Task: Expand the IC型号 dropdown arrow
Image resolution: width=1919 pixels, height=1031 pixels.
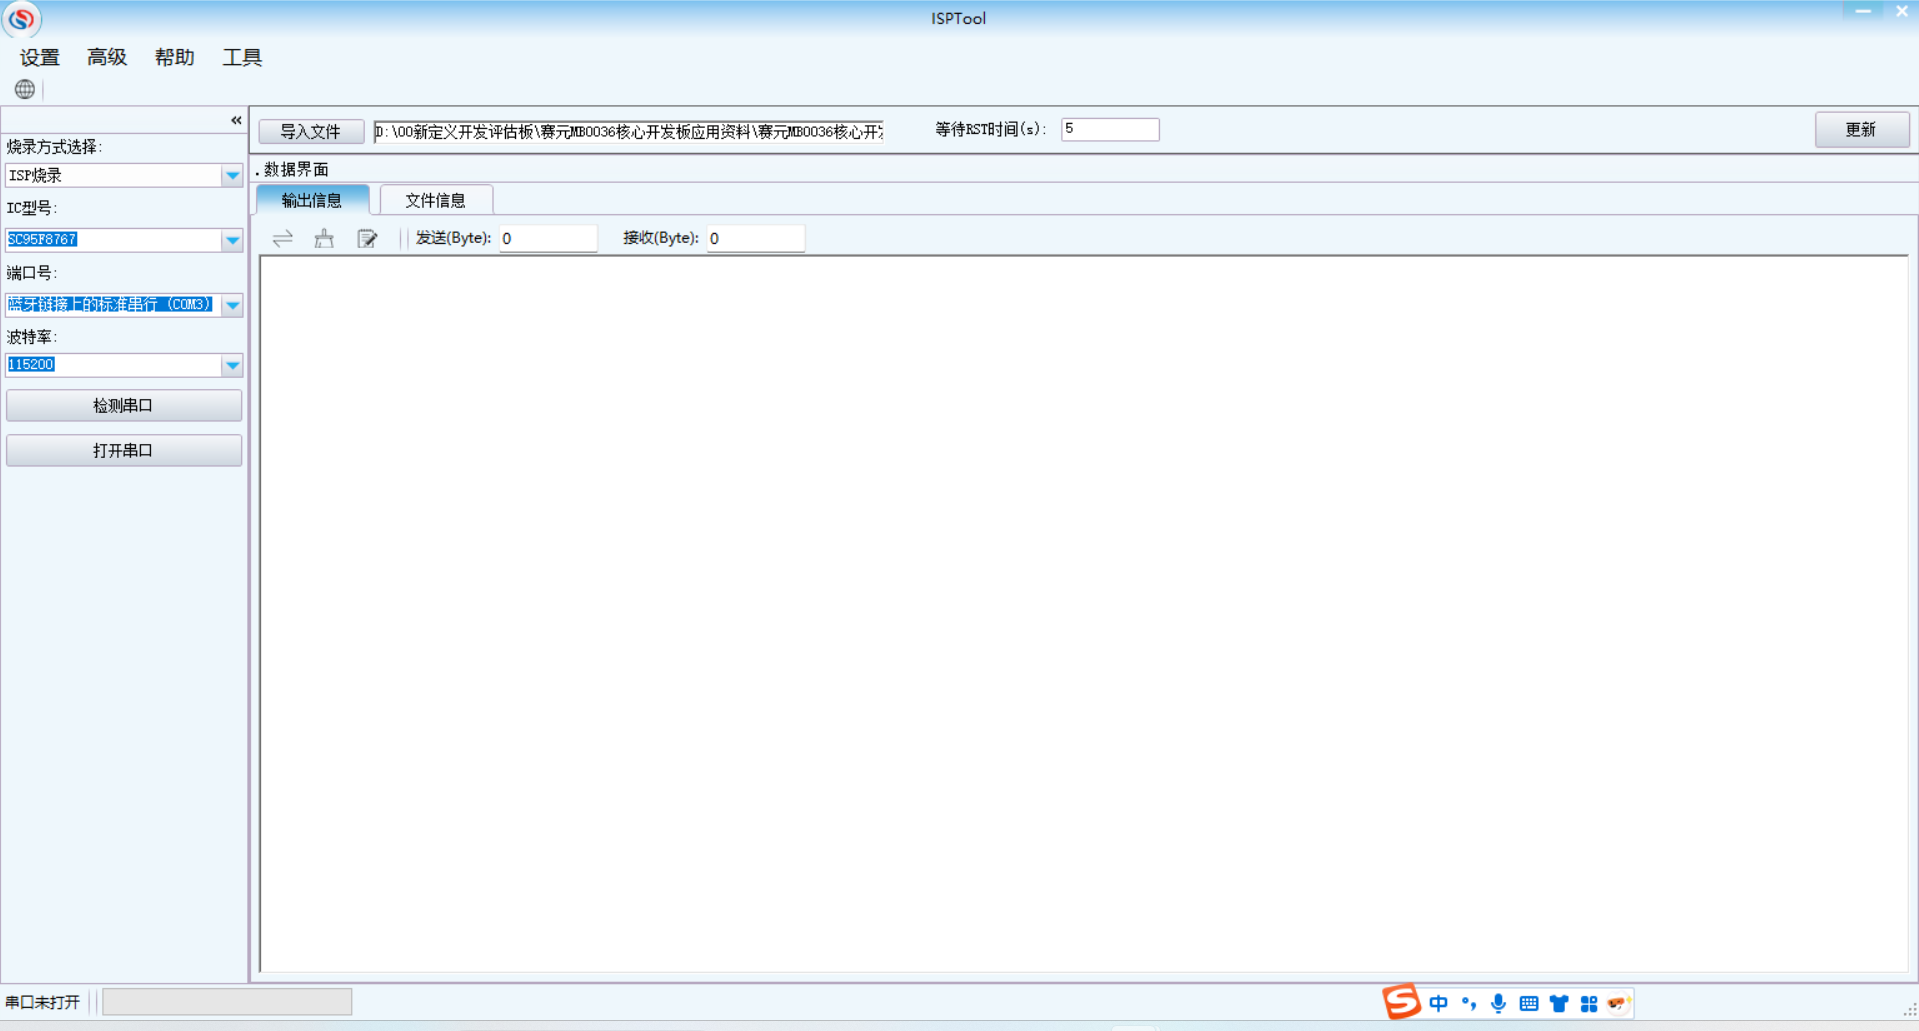Action: point(232,240)
